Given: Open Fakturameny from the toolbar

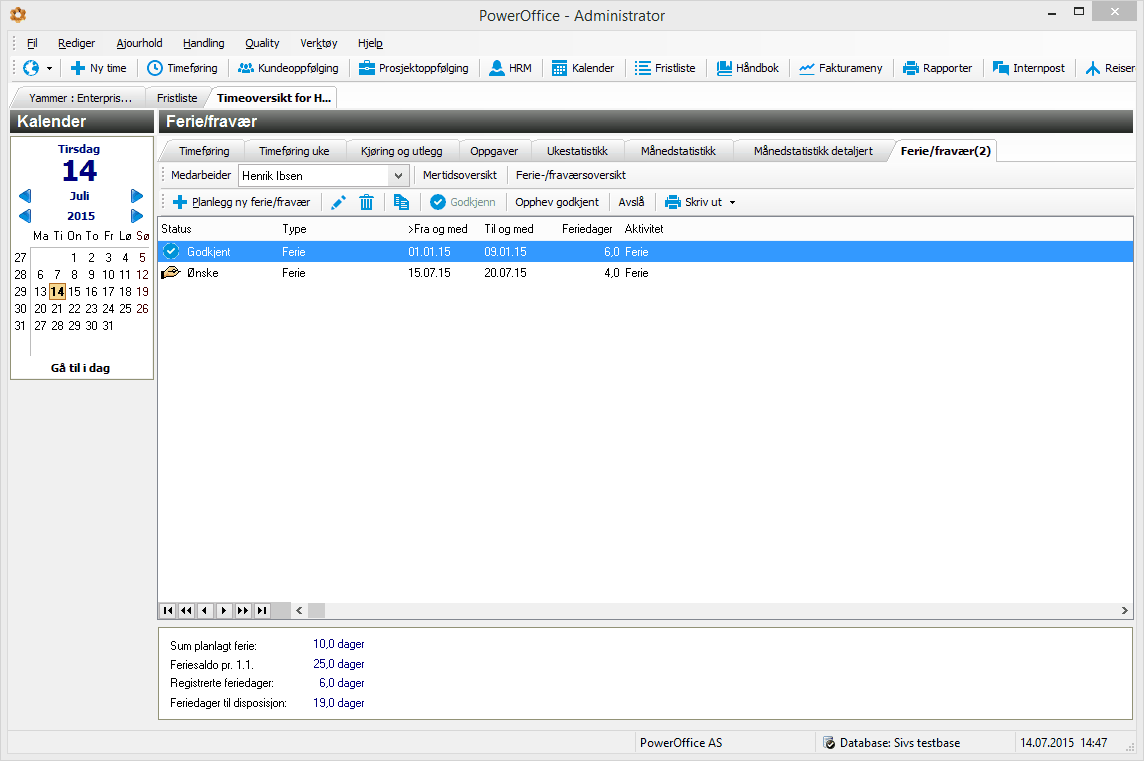Looking at the screenshot, I should tap(840, 68).
